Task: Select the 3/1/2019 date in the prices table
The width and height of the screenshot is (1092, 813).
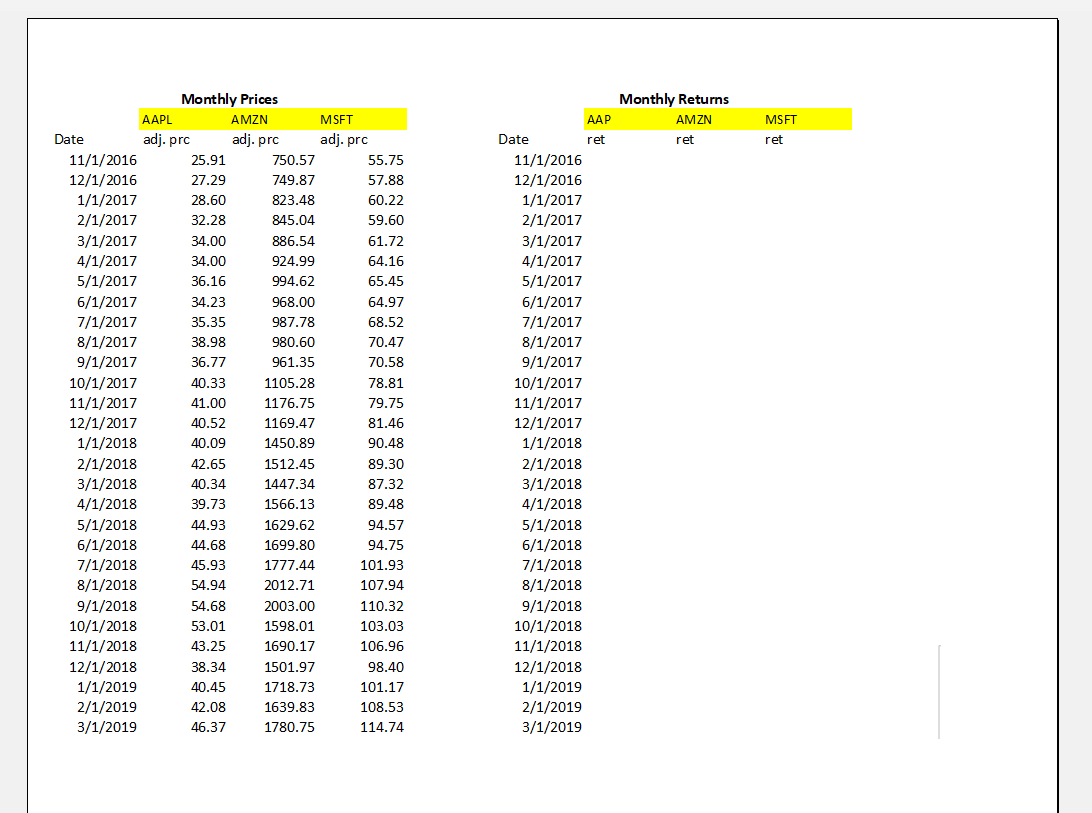Action: pos(106,727)
